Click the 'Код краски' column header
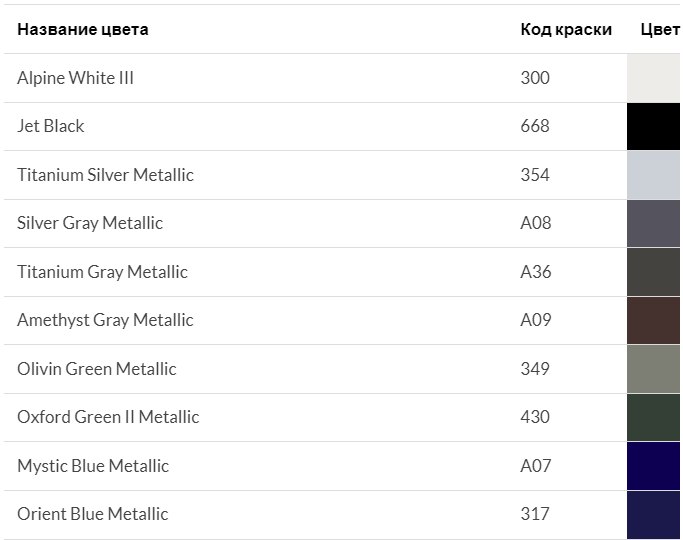683x540 pixels. (566, 29)
